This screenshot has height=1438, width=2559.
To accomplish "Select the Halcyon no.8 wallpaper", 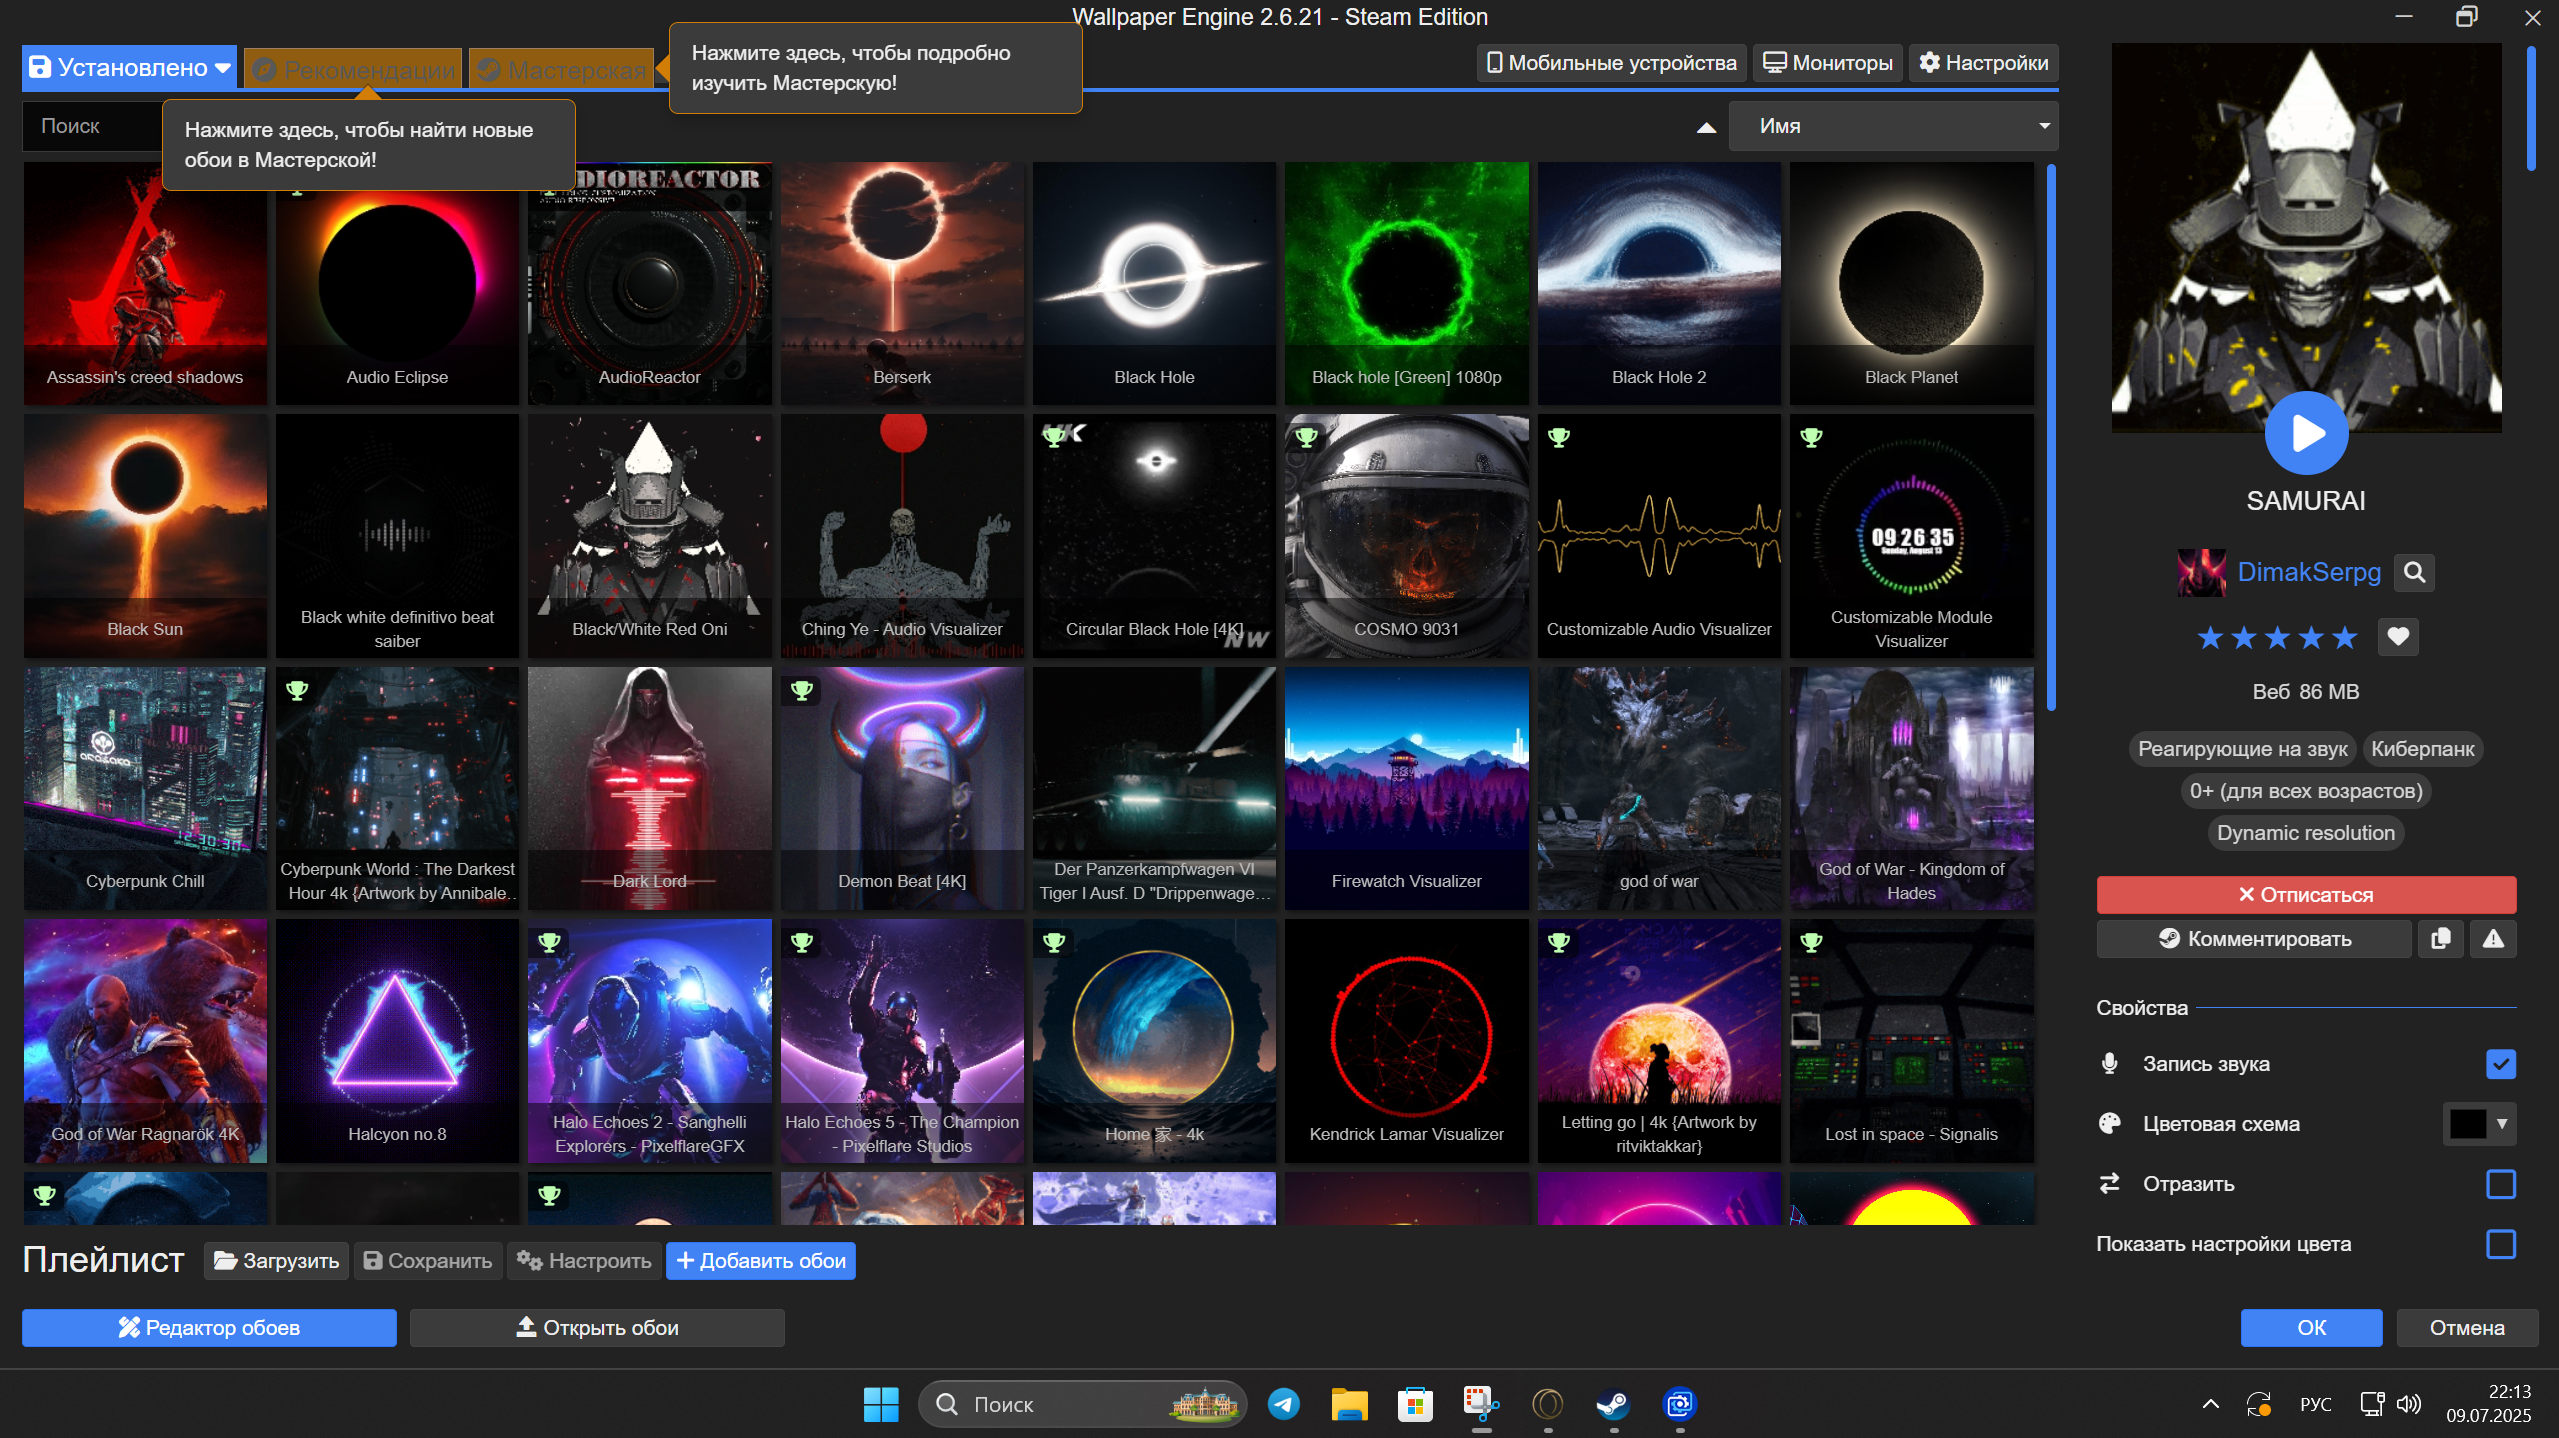I will [x=397, y=1040].
